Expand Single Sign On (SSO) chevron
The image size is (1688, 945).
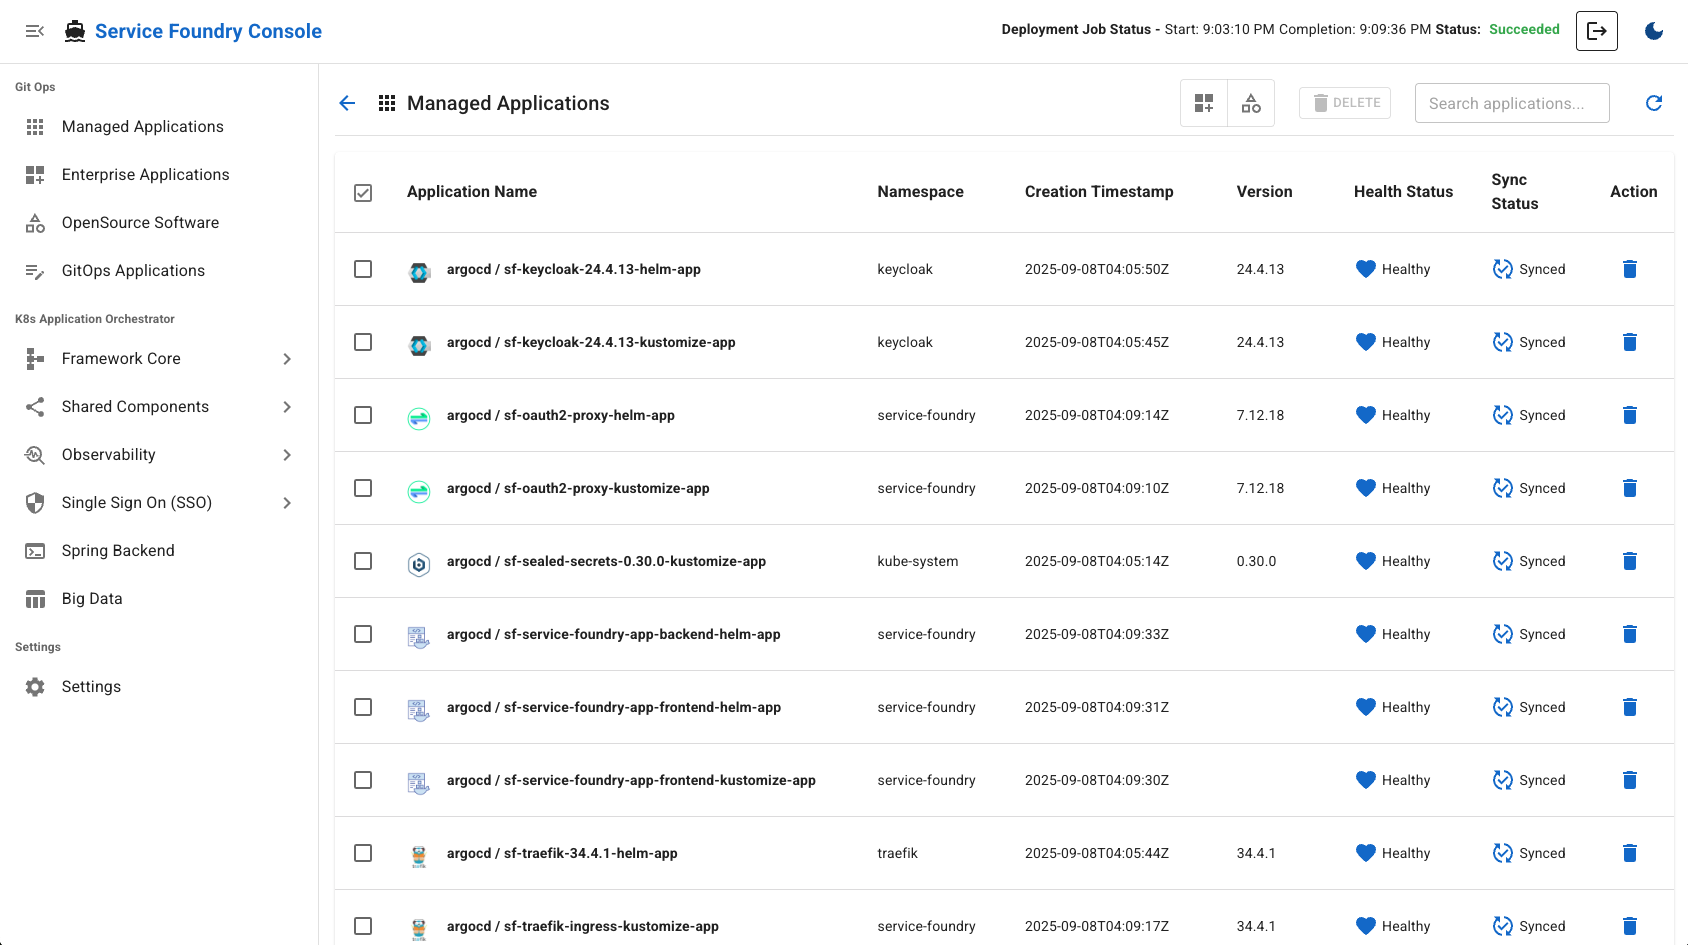pos(287,503)
